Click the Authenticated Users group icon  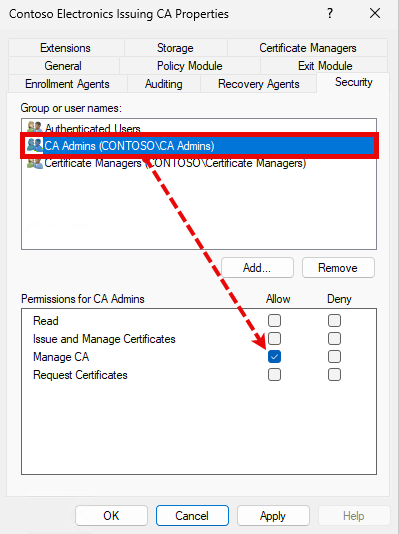(x=34, y=127)
